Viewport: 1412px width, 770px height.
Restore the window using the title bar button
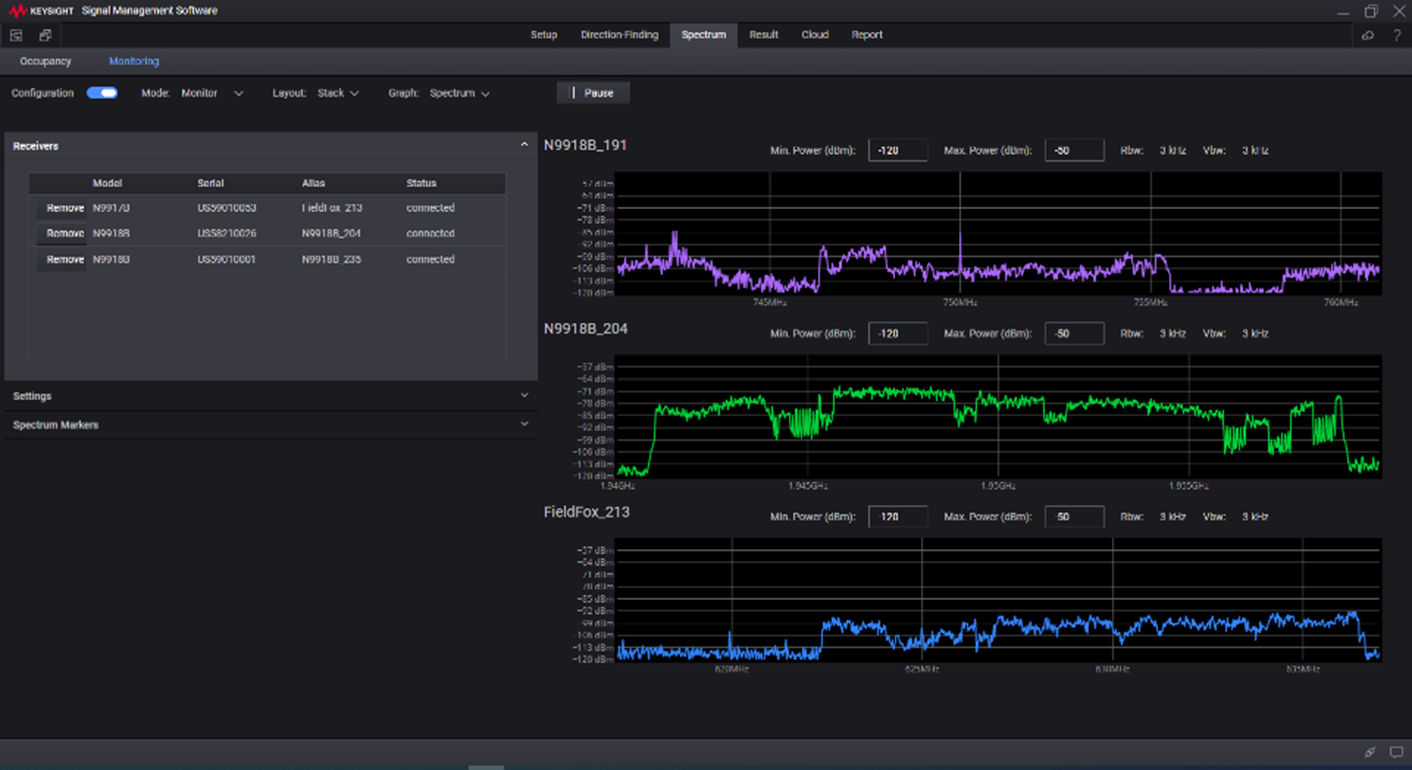click(x=1371, y=11)
